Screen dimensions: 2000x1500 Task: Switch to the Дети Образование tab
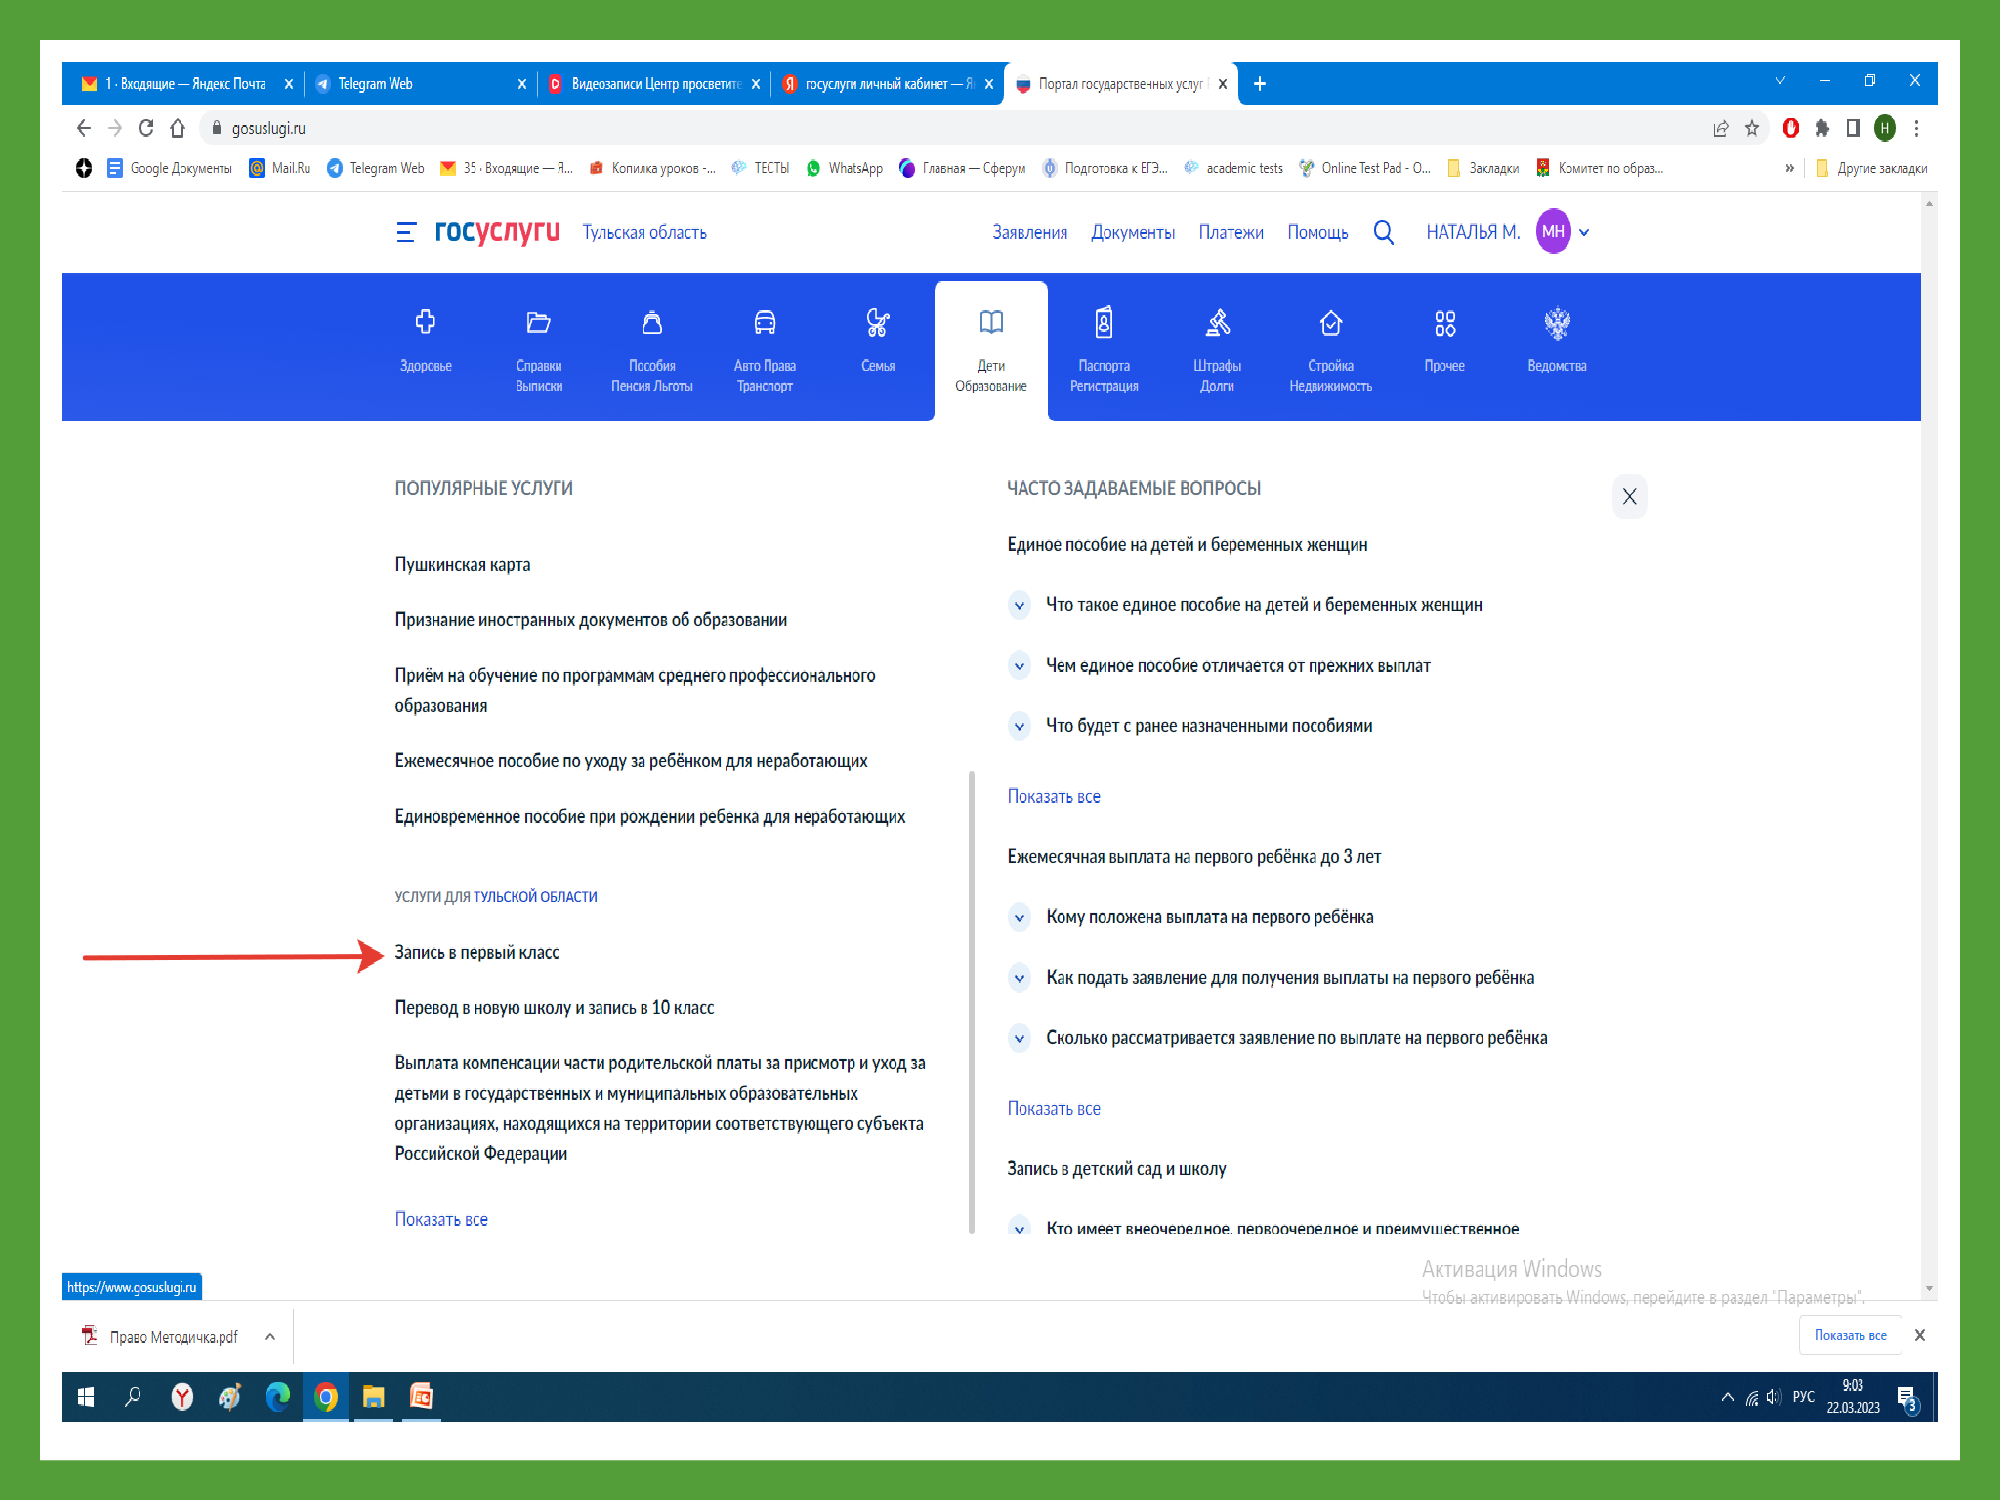pyautogui.click(x=991, y=350)
